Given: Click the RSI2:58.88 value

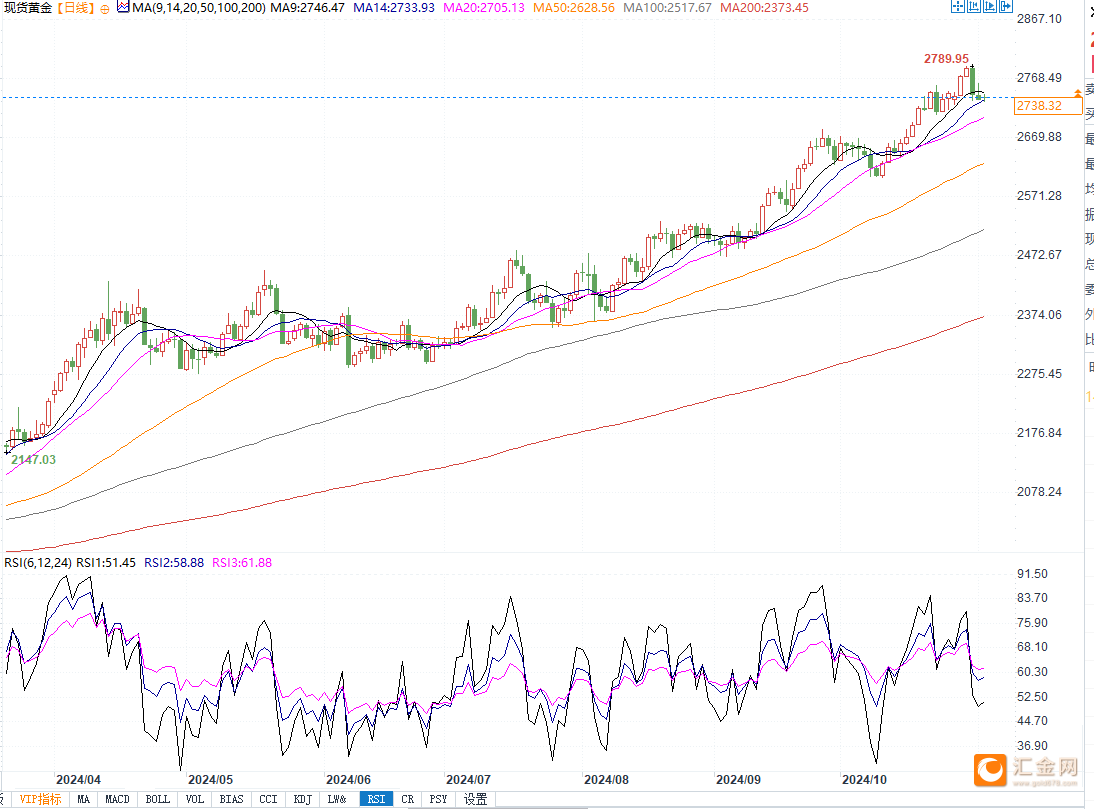Looking at the screenshot, I should (x=174, y=562).
